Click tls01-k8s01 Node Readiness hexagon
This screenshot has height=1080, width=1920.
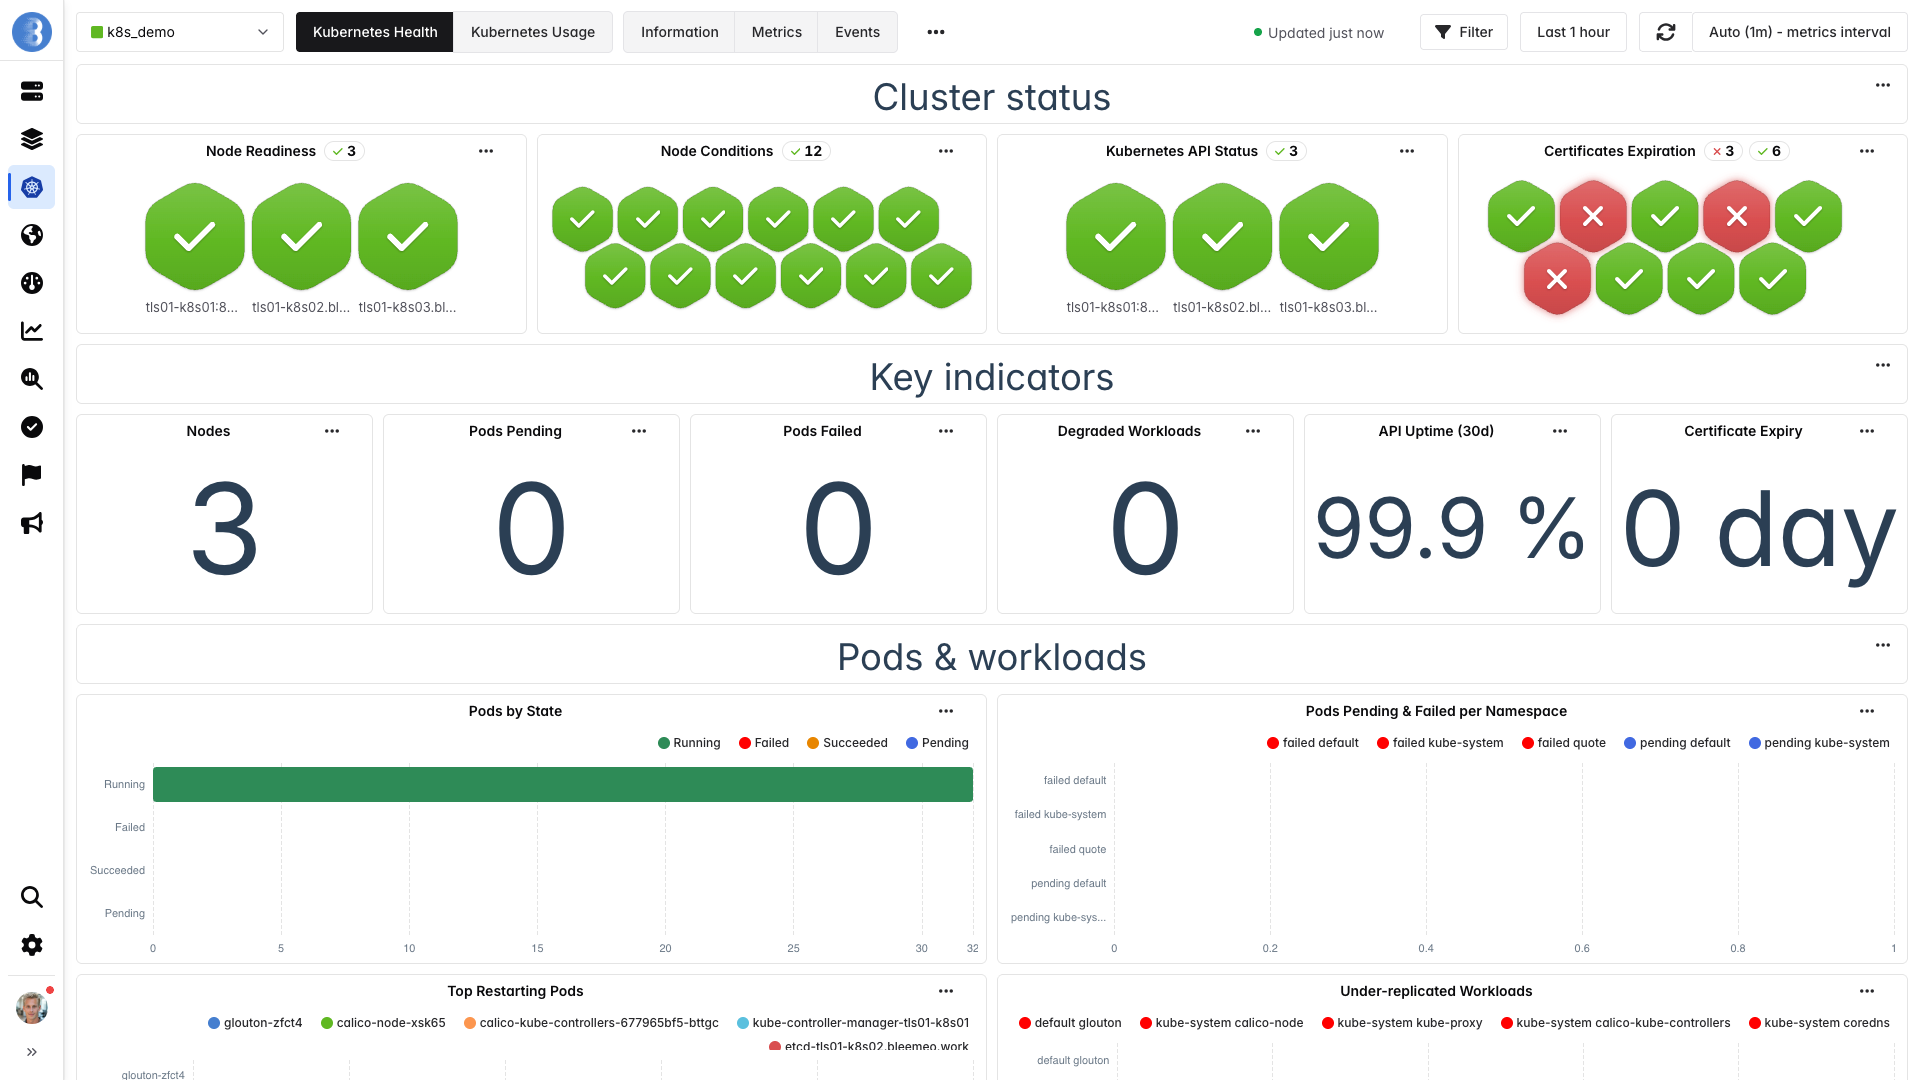(x=195, y=237)
